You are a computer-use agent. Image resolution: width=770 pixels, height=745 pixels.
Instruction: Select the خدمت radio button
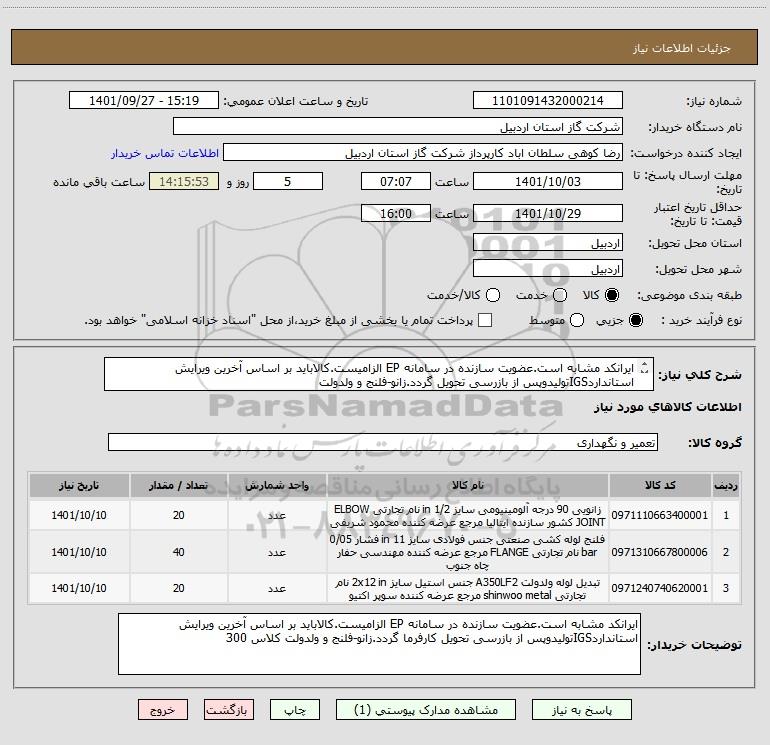(560, 295)
